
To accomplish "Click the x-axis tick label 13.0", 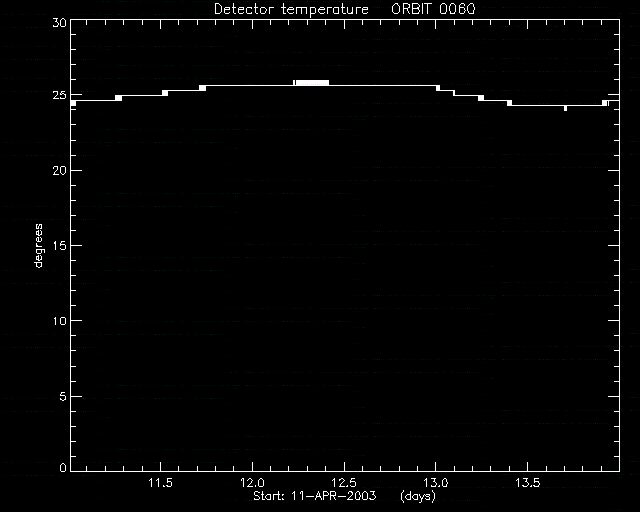I will point(436,483).
